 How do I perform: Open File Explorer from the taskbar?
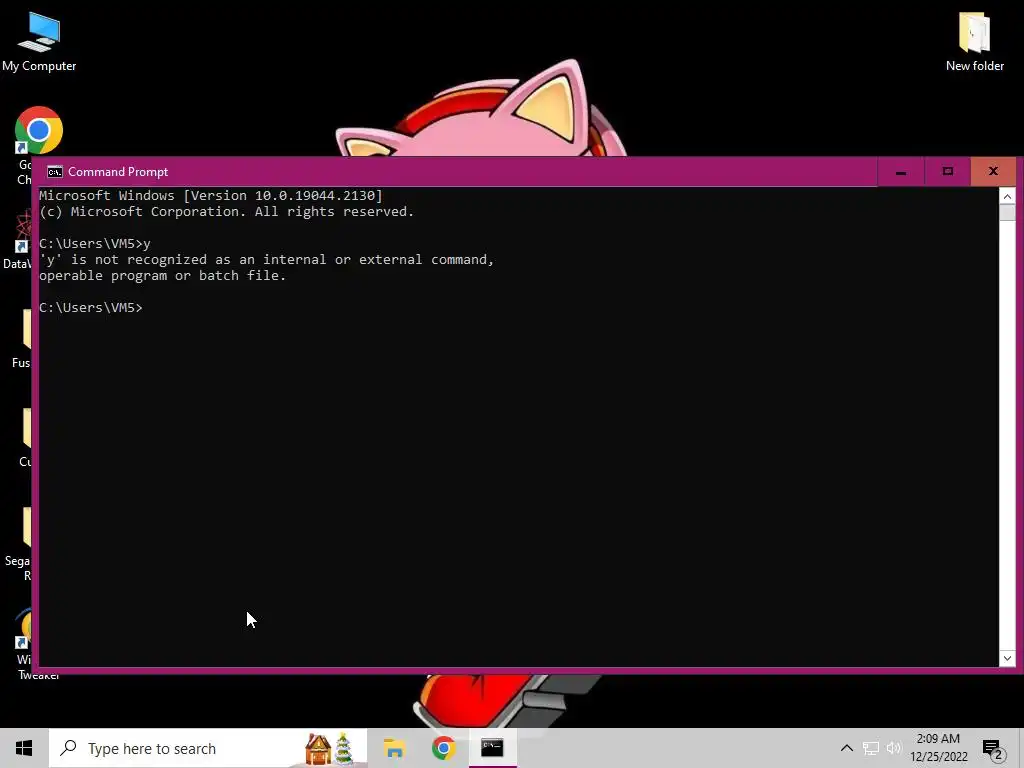[x=394, y=748]
